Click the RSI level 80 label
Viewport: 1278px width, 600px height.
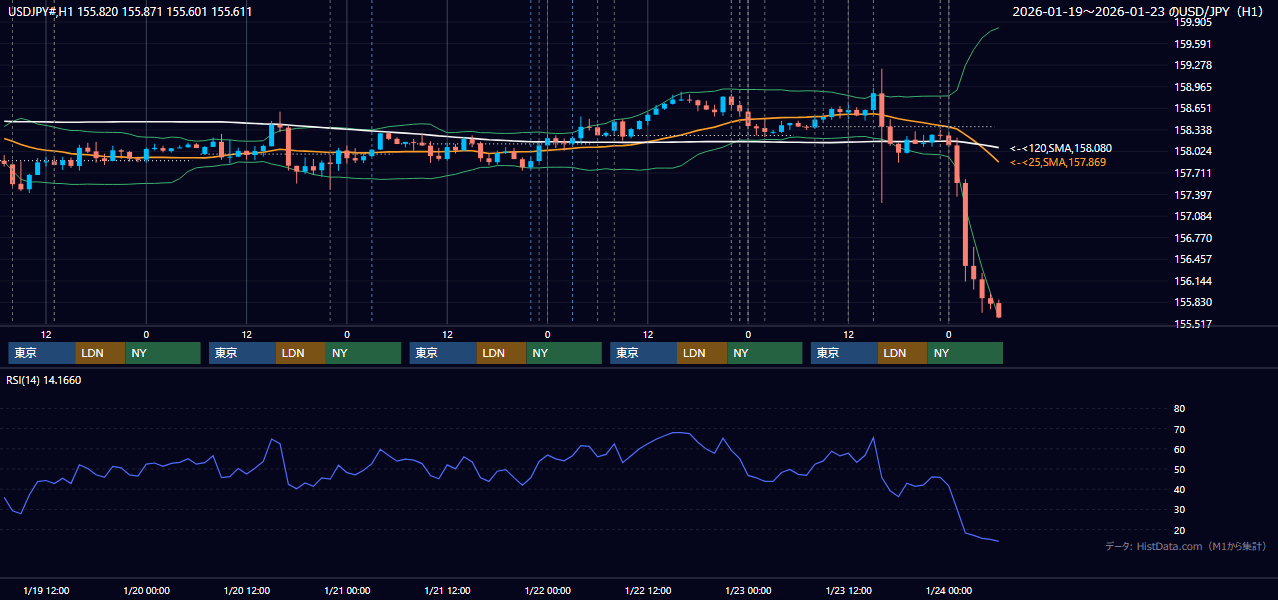click(x=1179, y=409)
